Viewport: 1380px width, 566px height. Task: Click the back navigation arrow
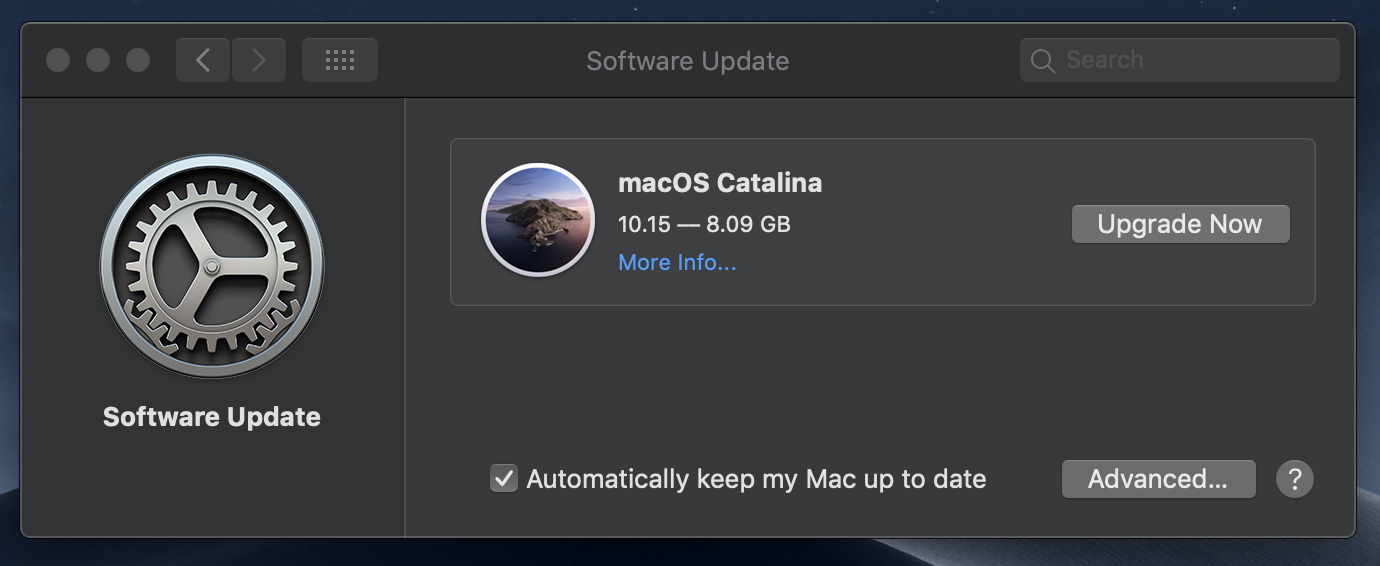[x=203, y=60]
